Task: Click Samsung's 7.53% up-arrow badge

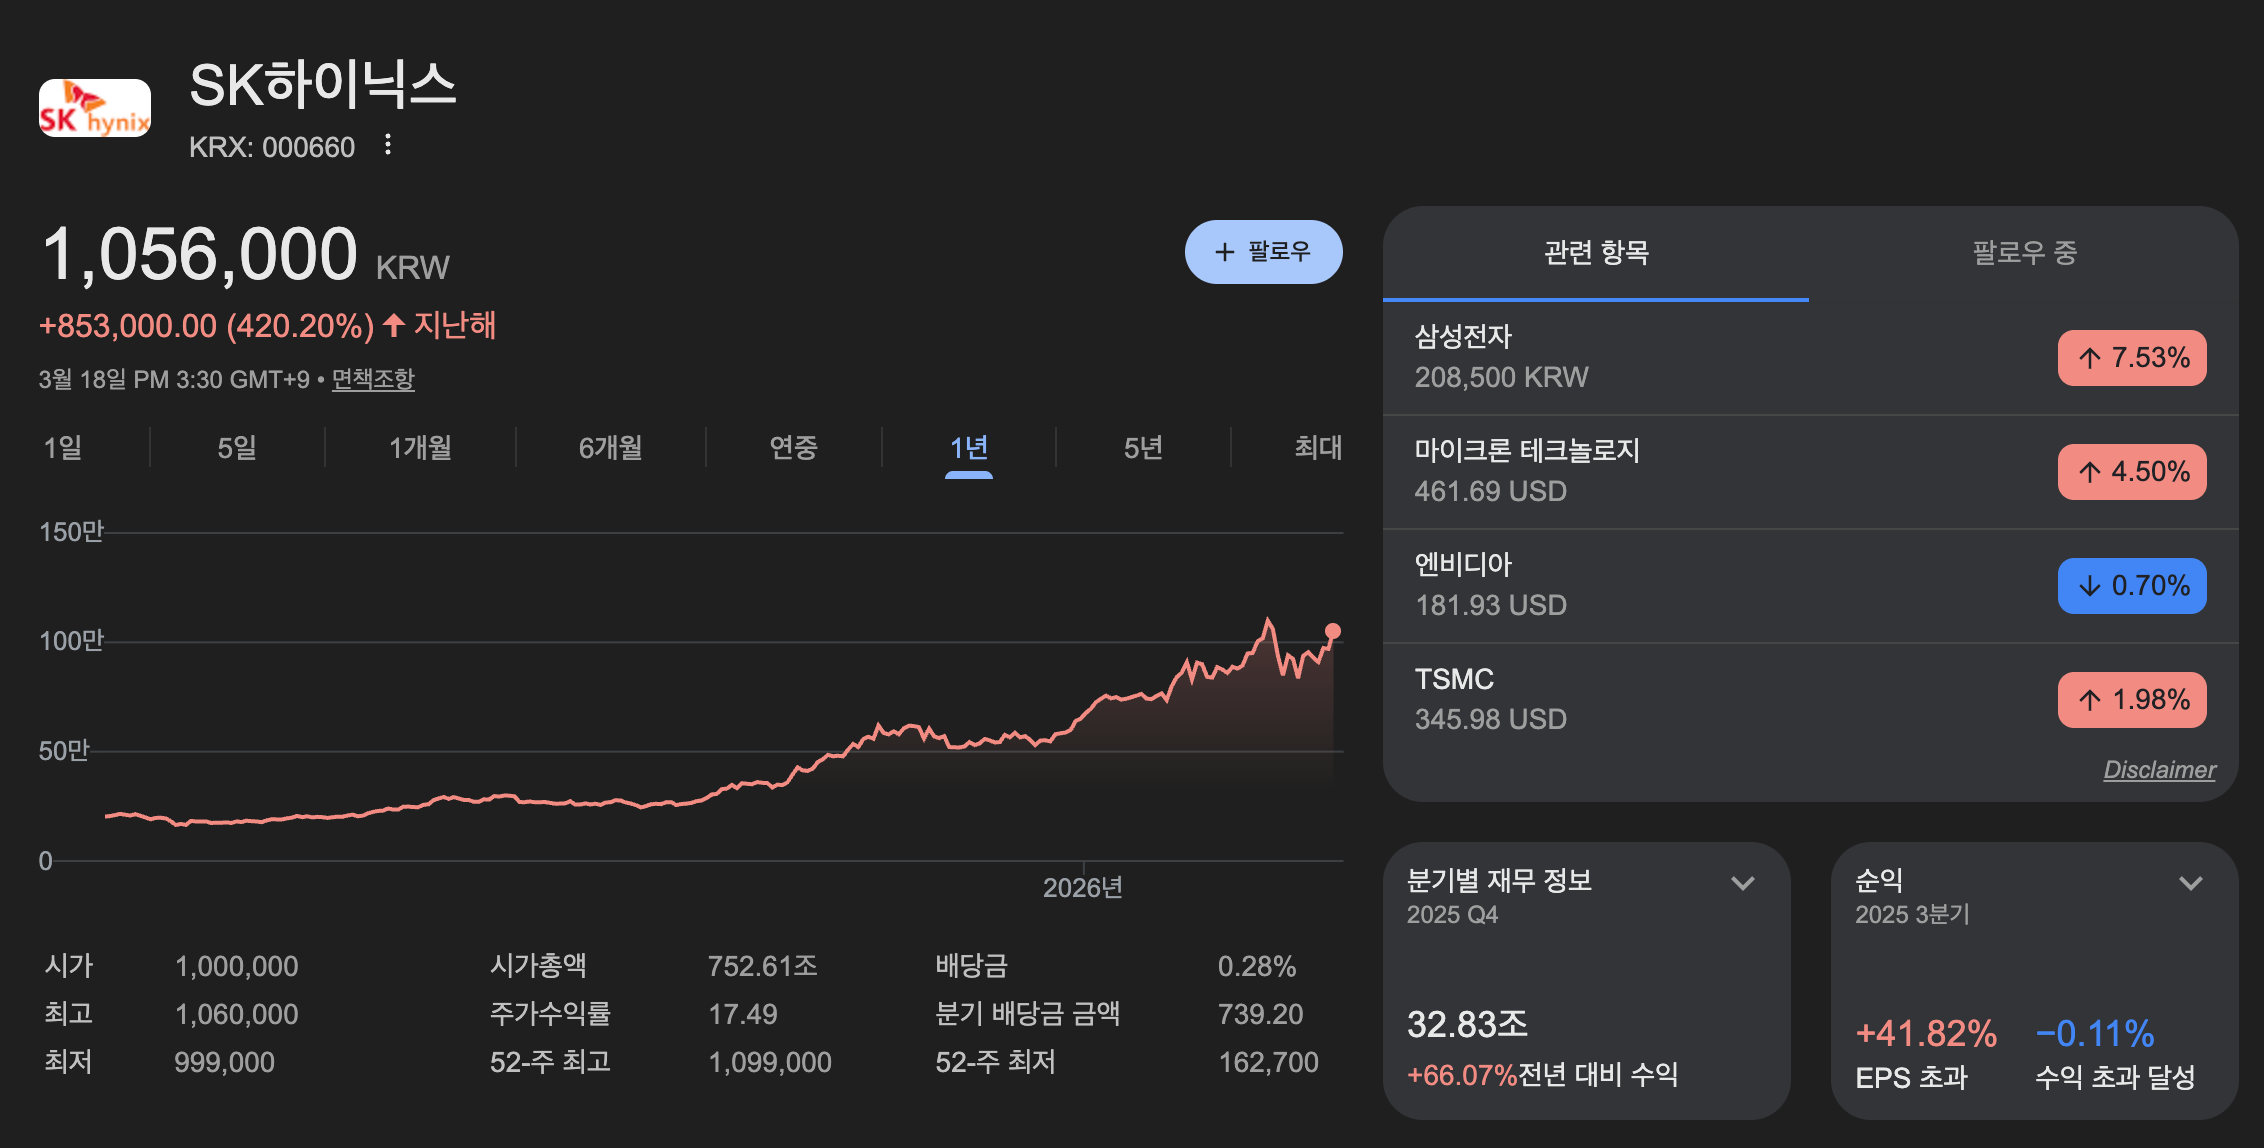Action: 2131,358
